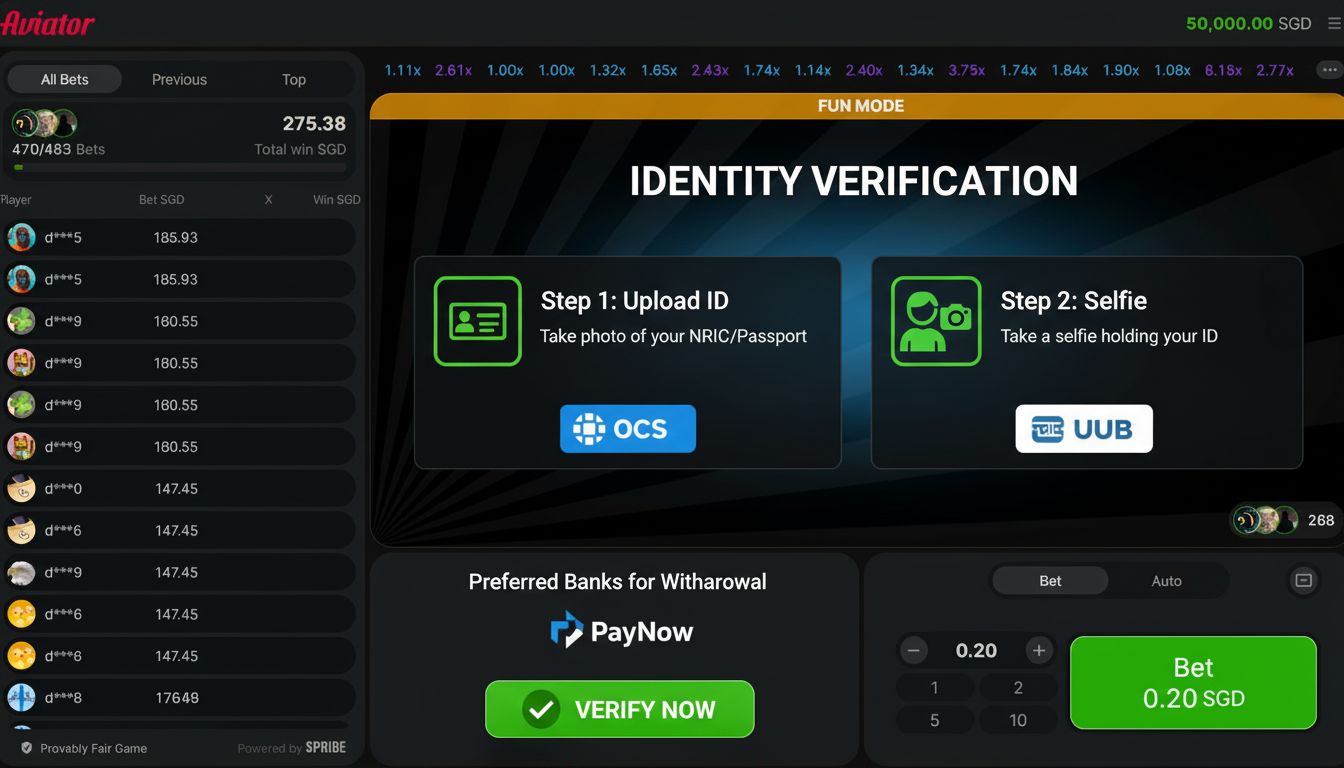
Task: Click avatar of first d***5 row
Action: tap(21, 237)
